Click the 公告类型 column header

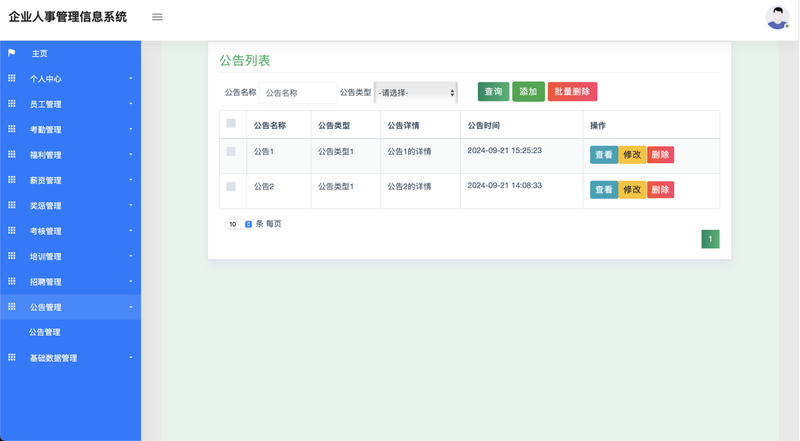pyautogui.click(x=334, y=125)
